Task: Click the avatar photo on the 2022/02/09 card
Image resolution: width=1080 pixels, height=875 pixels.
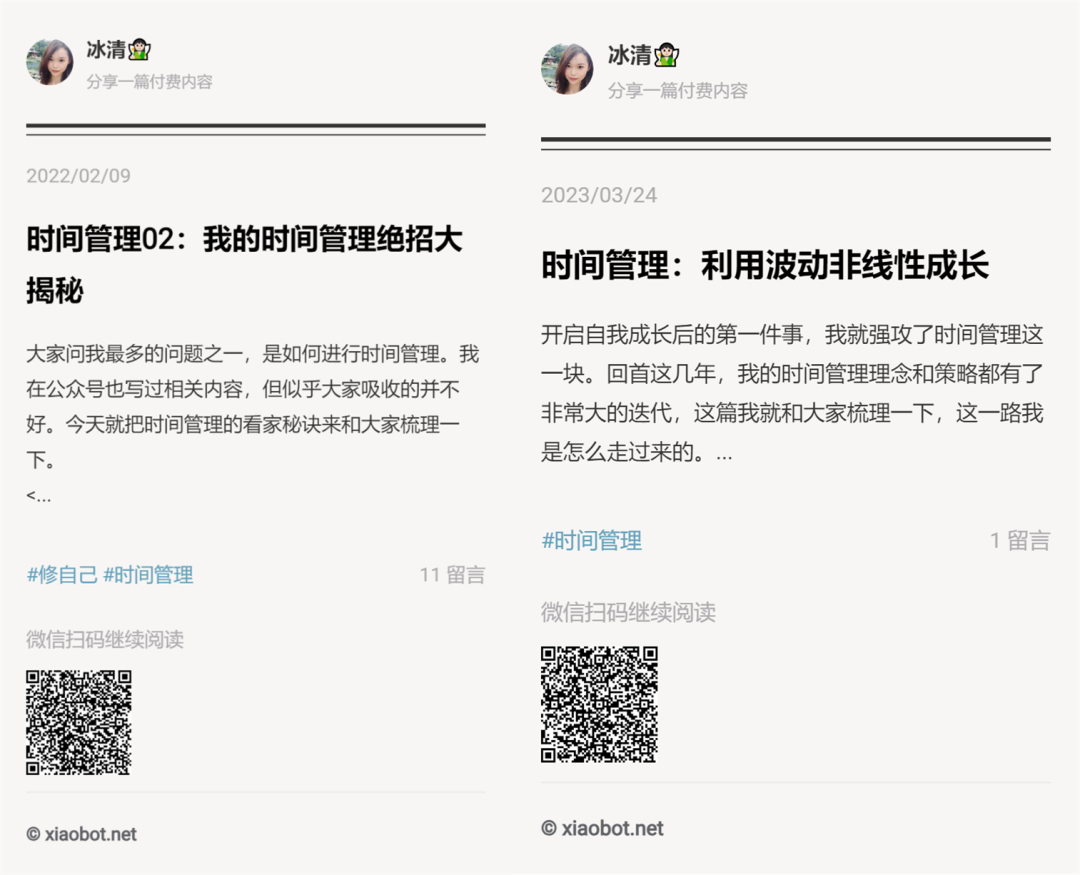Action: click(50, 62)
